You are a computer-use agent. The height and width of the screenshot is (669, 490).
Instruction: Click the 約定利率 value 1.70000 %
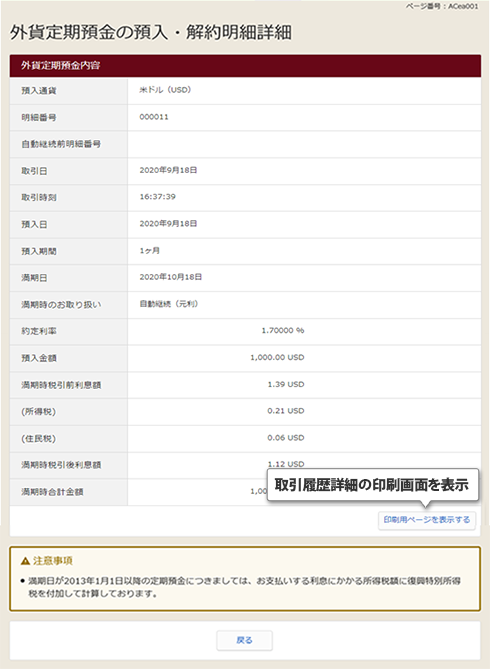(283, 330)
